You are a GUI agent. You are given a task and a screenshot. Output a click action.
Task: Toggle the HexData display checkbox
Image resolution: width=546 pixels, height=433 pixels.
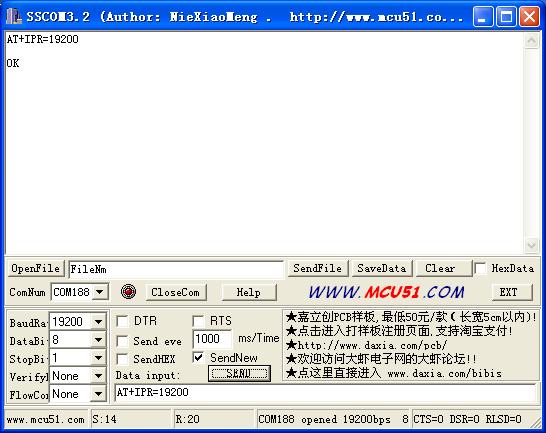pos(481,268)
